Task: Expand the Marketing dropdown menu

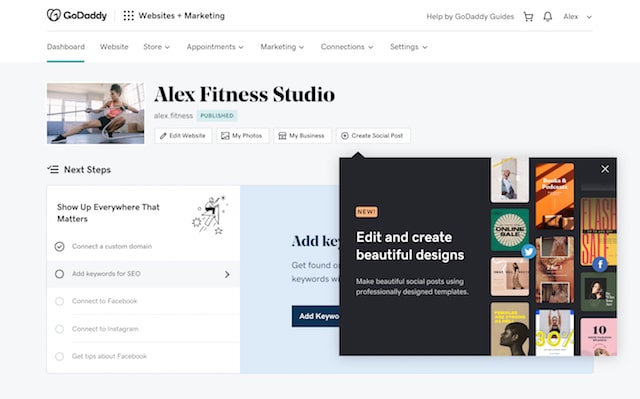Action: pyautogui.click(x=282, y=47)
